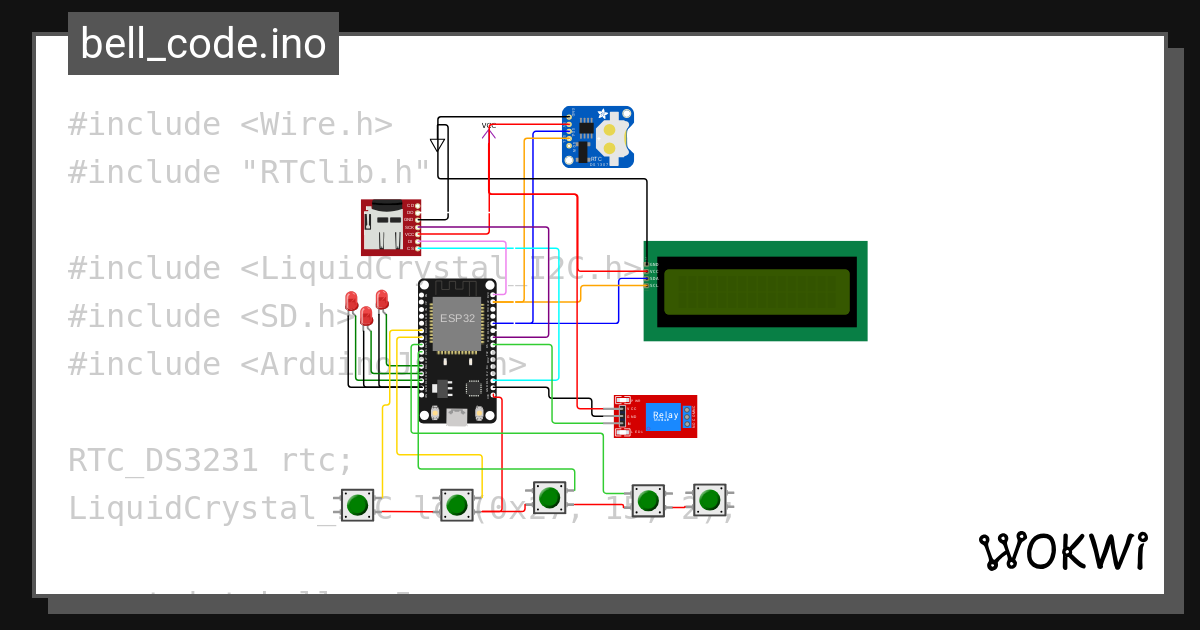Push the second green pushbutton
This screenshot has height=630, width=1200.
click(x=457, y=504)
